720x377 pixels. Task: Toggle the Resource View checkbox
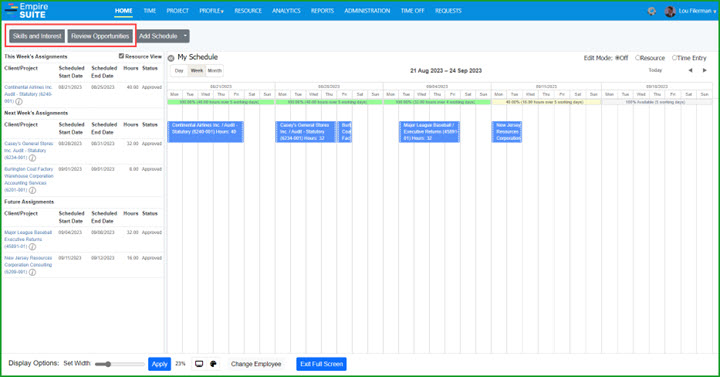click(122, 56)
